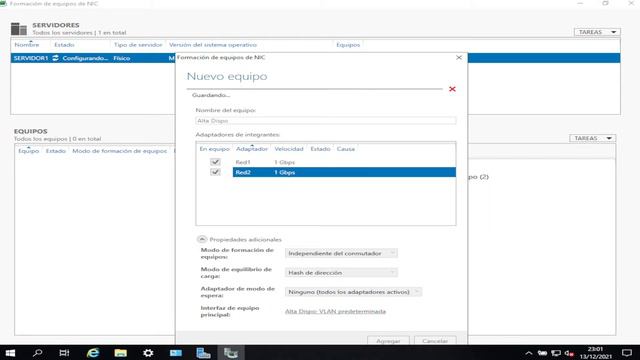Click the servers icon next to SERVIDORES

(19, 29)
